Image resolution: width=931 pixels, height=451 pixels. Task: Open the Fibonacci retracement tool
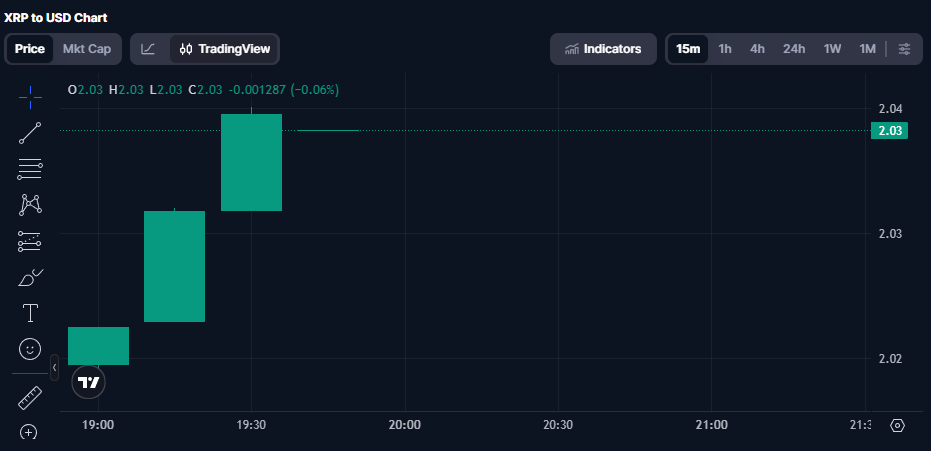click(30, 169)
